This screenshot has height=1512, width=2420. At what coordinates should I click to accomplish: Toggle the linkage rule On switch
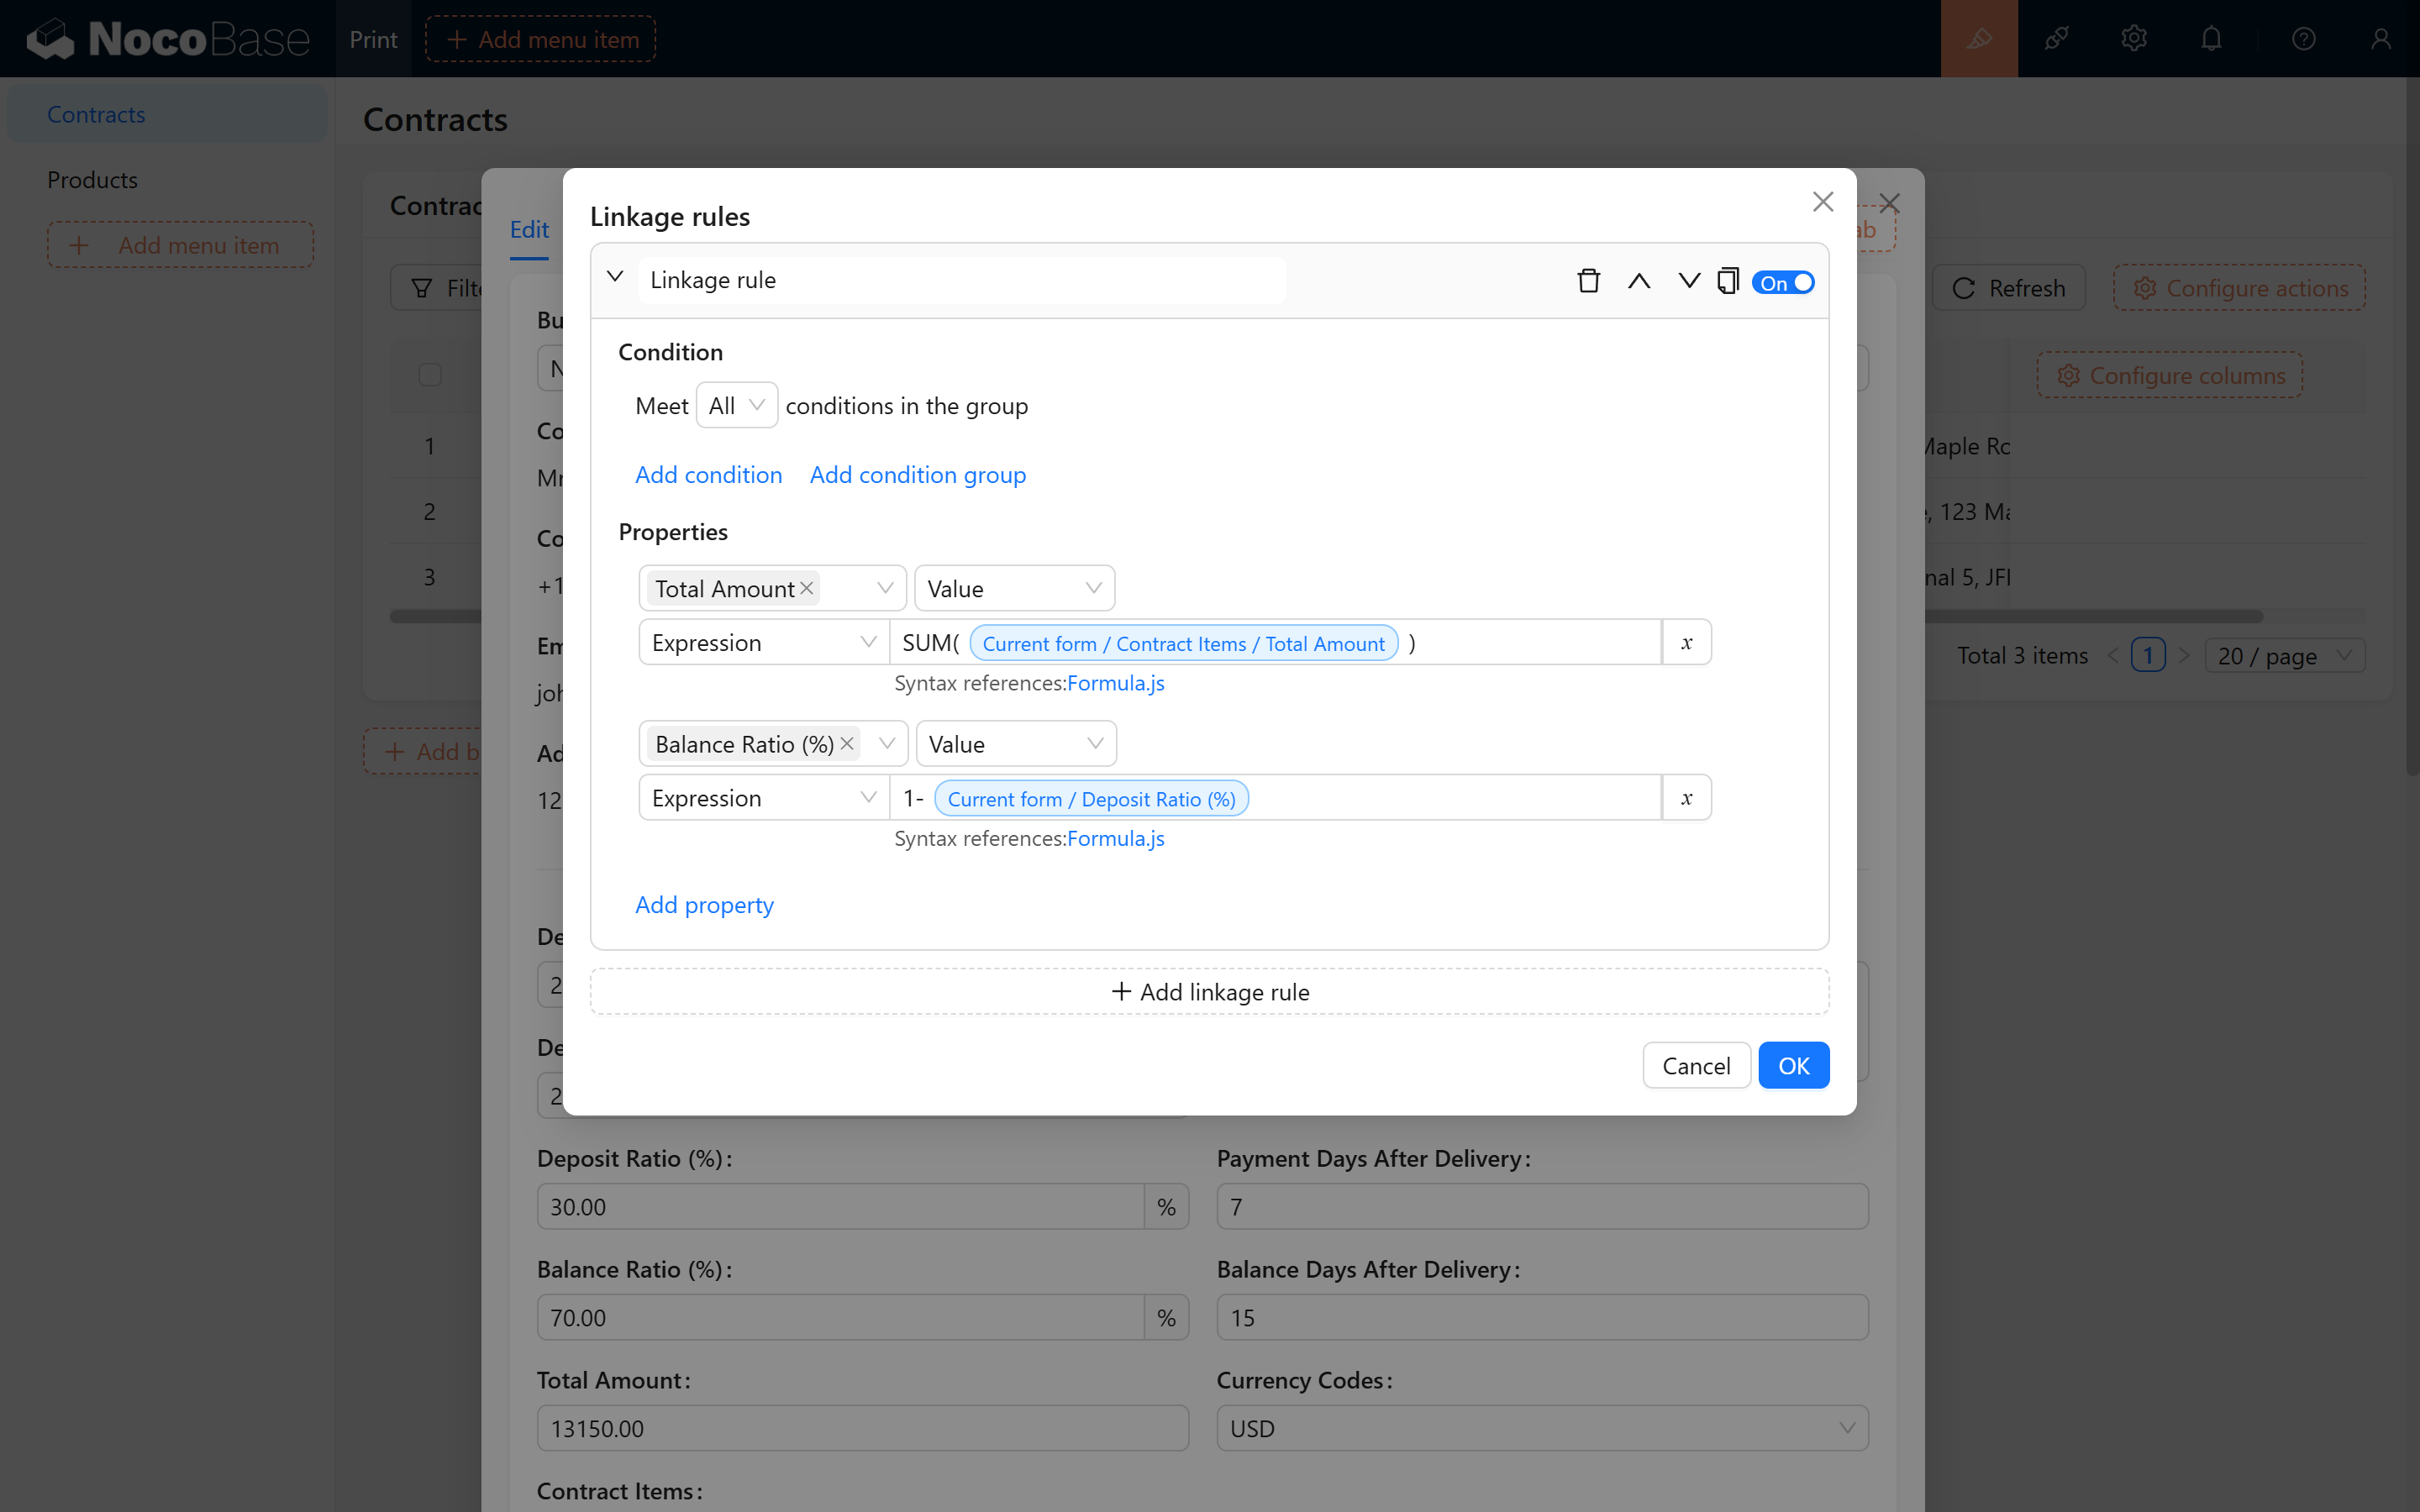1783,283
